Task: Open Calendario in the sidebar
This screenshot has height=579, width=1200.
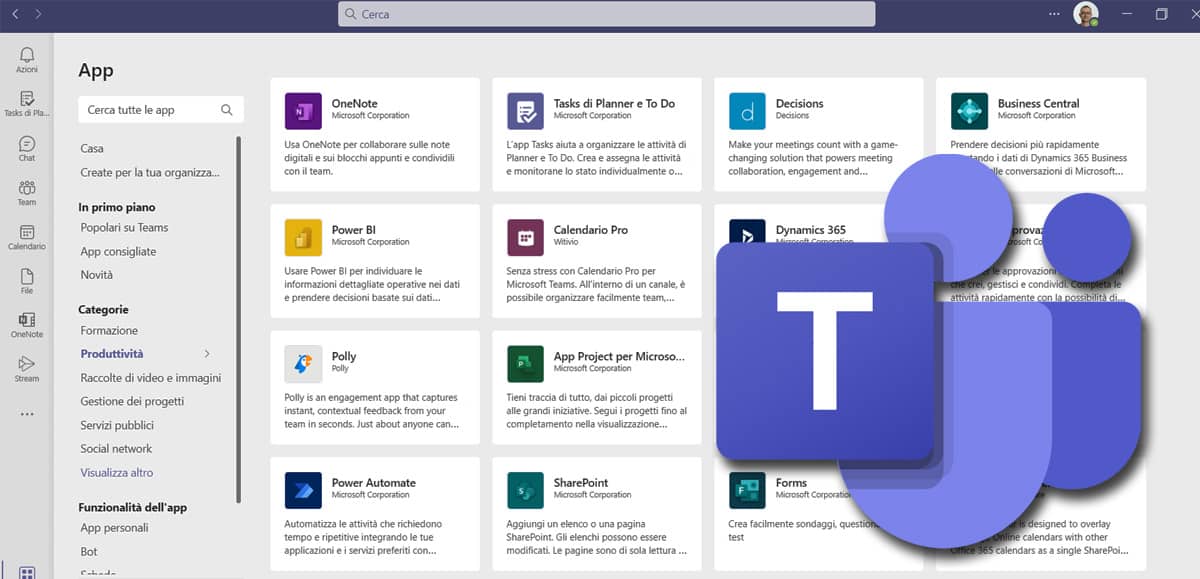Action: [27, 236]
